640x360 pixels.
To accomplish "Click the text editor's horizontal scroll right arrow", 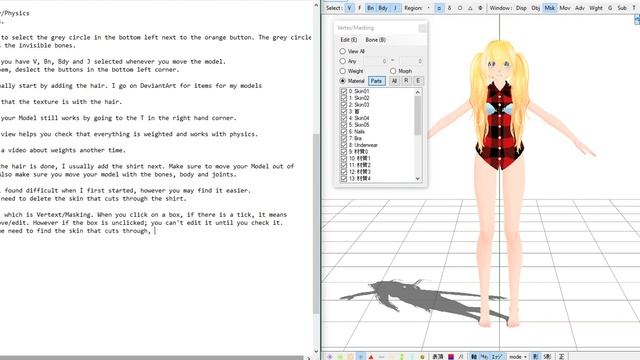I will [309, 358].
